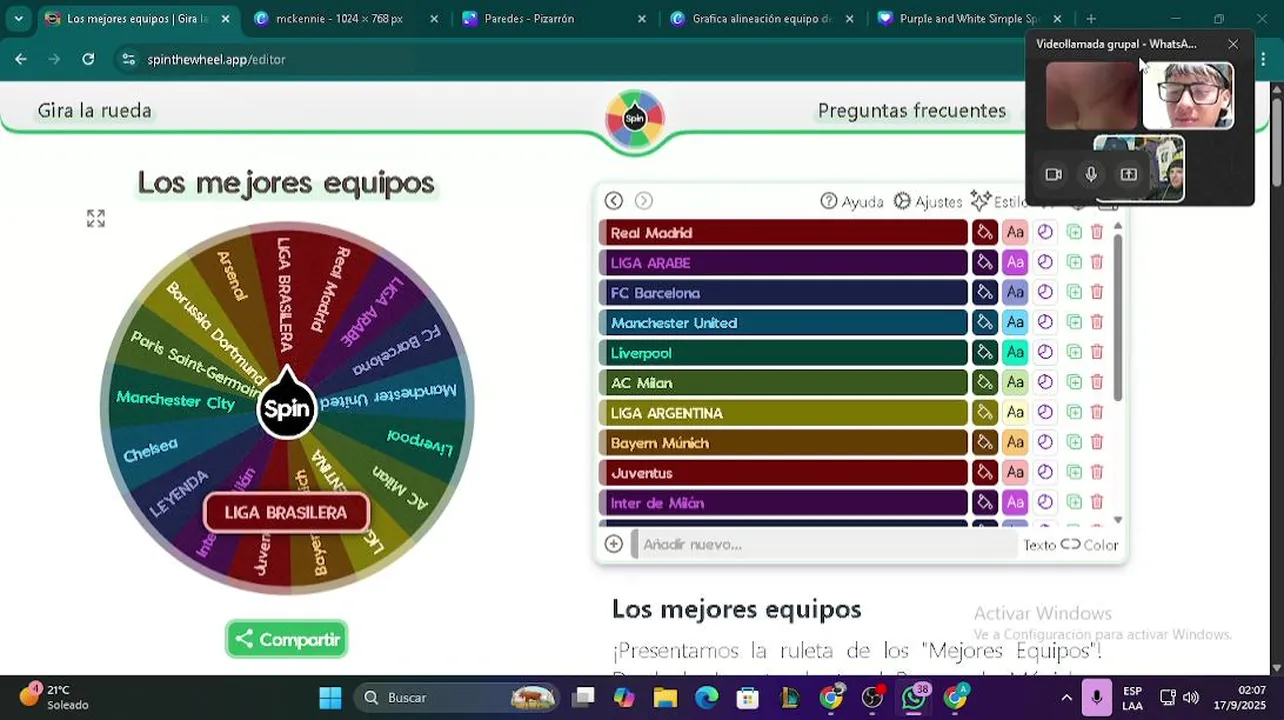Viewport: 1284px width, 720px height.
Task: Click the Añadir nuevo input field
Action: (825, 545)
